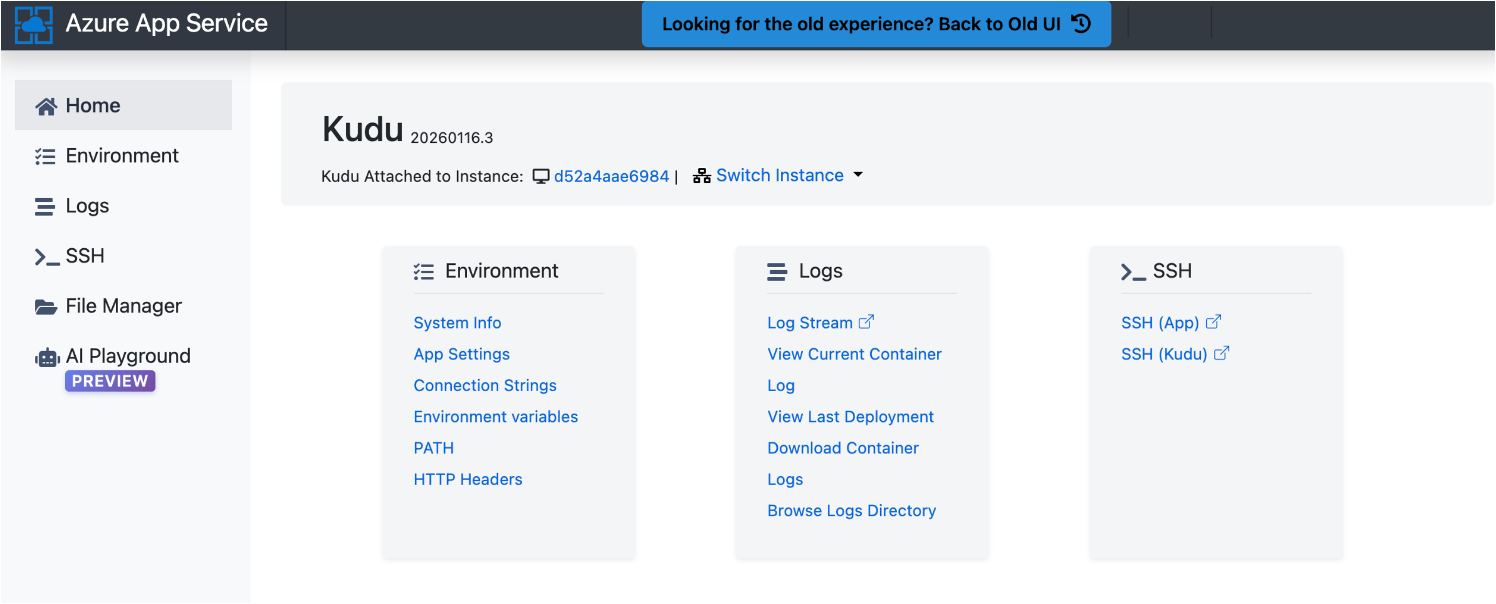Open the App Settings link
Image resolution: width=1496 pixels, height=604 pixels.
461,354
